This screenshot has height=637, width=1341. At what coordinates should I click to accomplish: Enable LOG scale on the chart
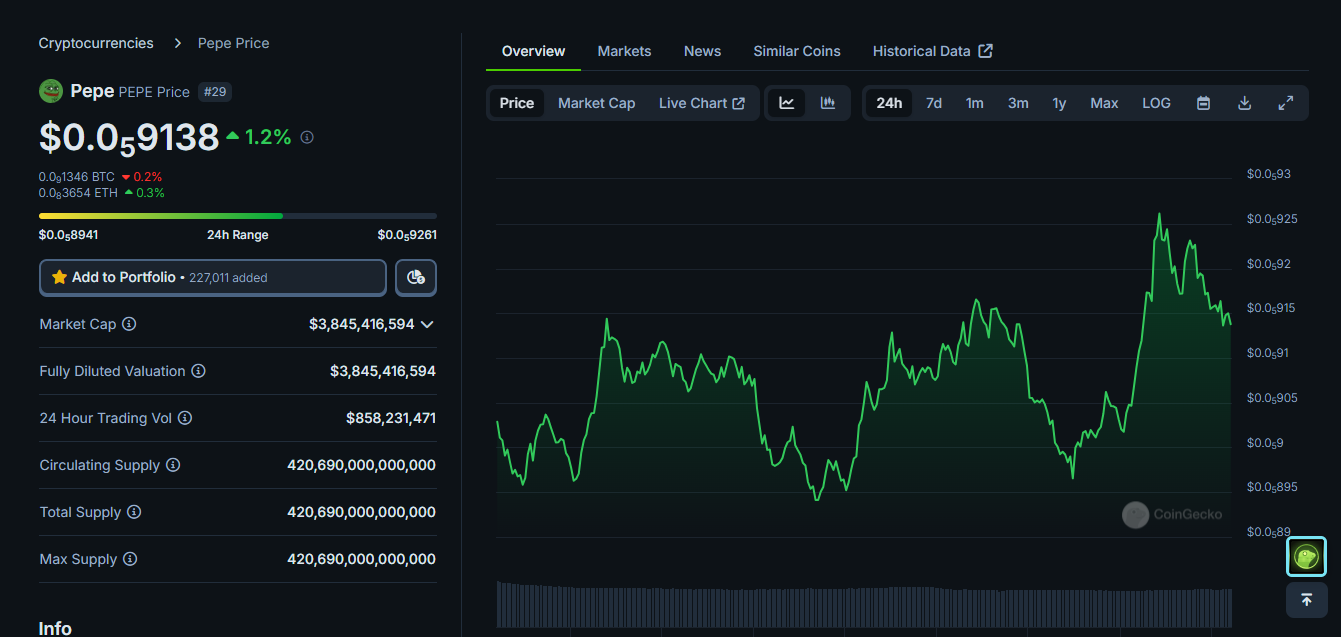tap(1156, 103)
